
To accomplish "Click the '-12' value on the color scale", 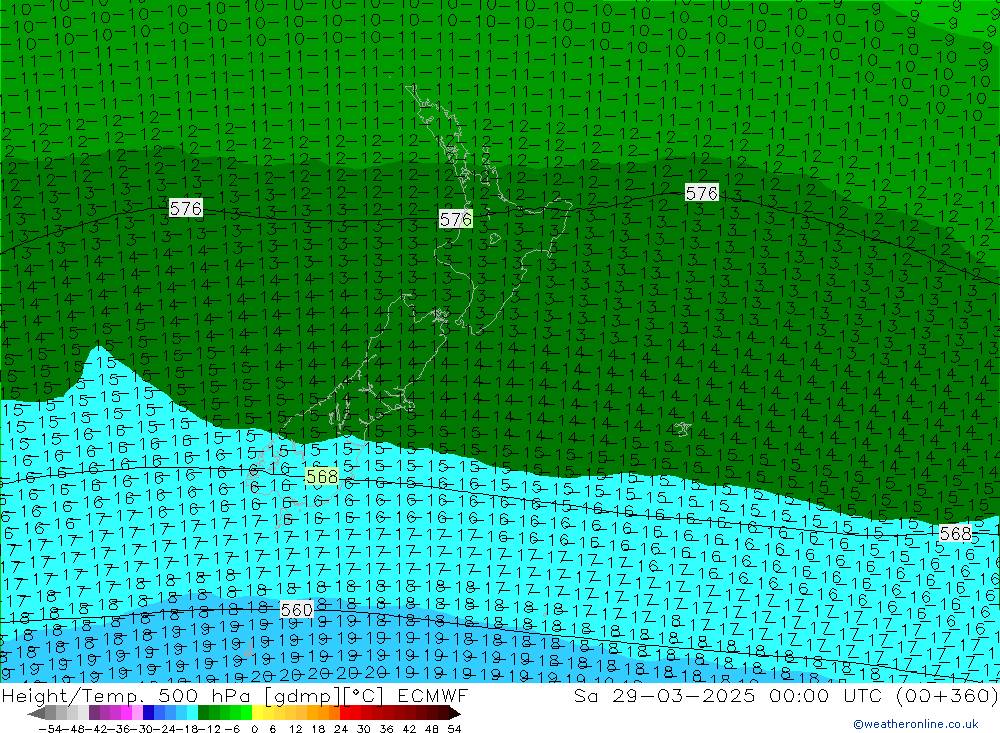I will point(210,729).
